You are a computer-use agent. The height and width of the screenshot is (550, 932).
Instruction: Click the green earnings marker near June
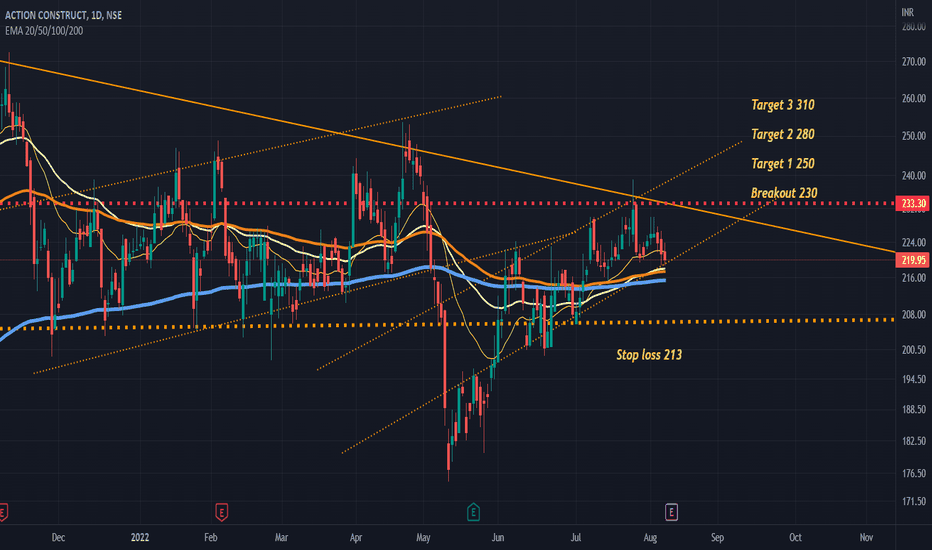click(473, 512)
